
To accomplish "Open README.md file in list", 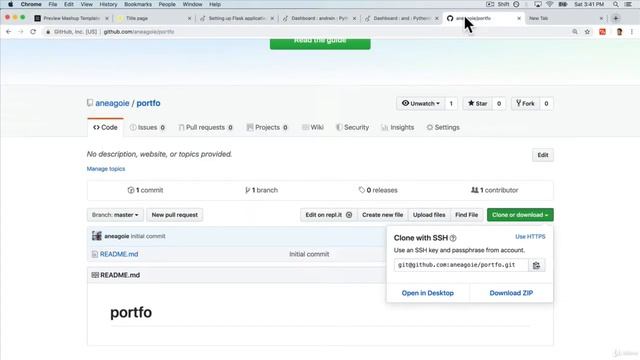I will (x=119, y=254).
